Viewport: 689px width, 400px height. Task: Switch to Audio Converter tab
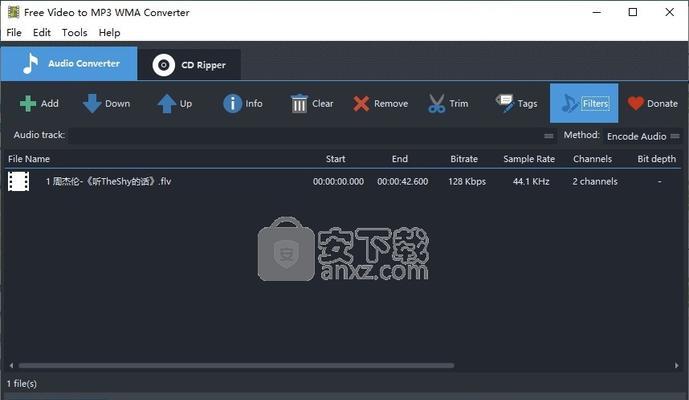(x=69, y=63)
